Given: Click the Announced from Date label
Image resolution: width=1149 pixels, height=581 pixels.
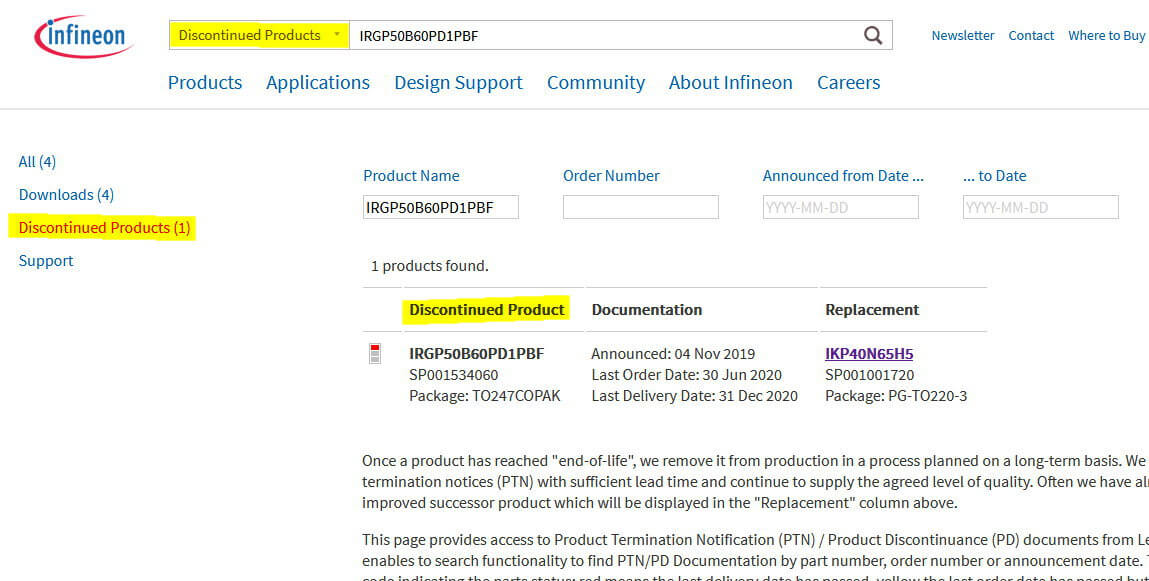Looking at the screenshot, I should point(843,176).
